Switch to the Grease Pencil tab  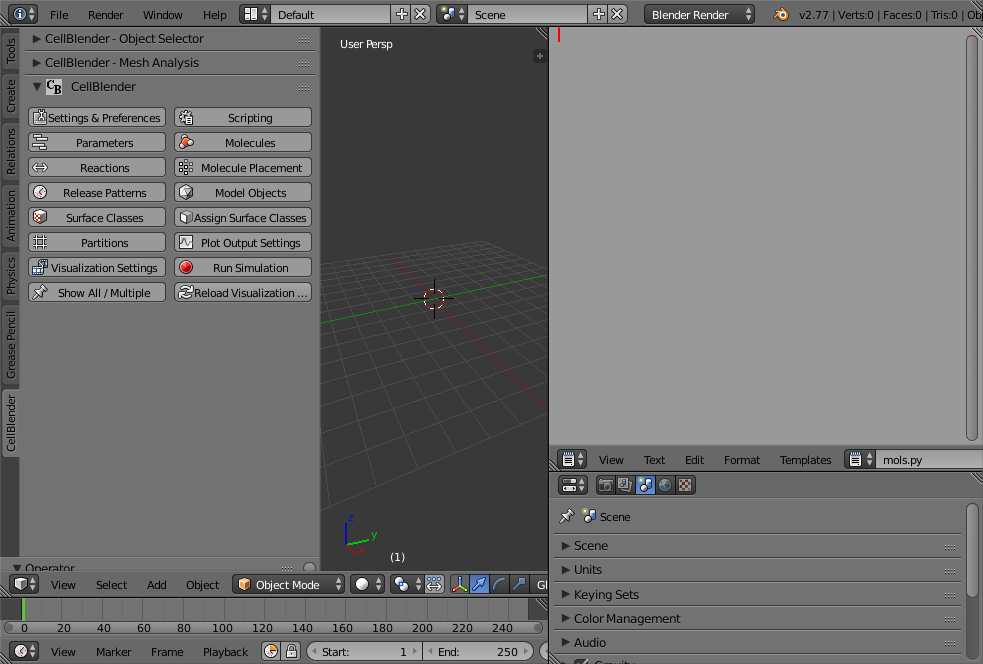[x=11, y=345]
